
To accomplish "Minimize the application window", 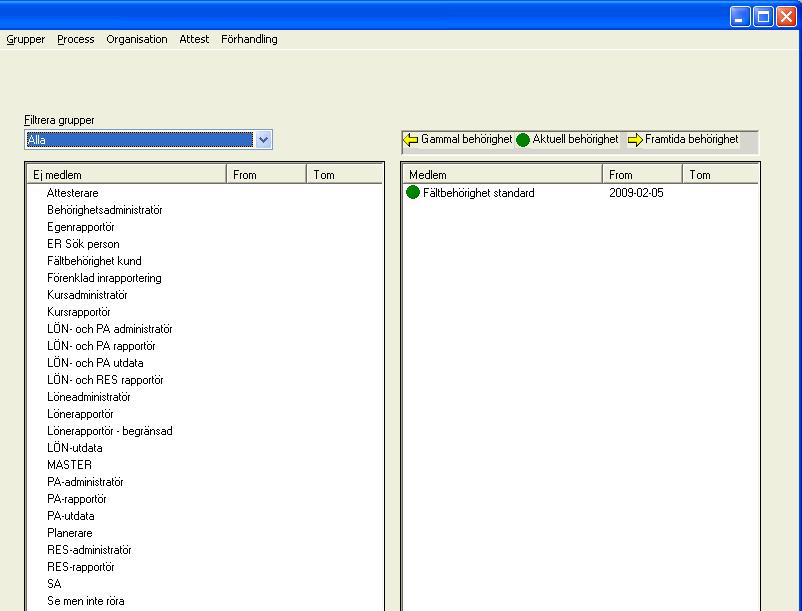I will 739,16.
